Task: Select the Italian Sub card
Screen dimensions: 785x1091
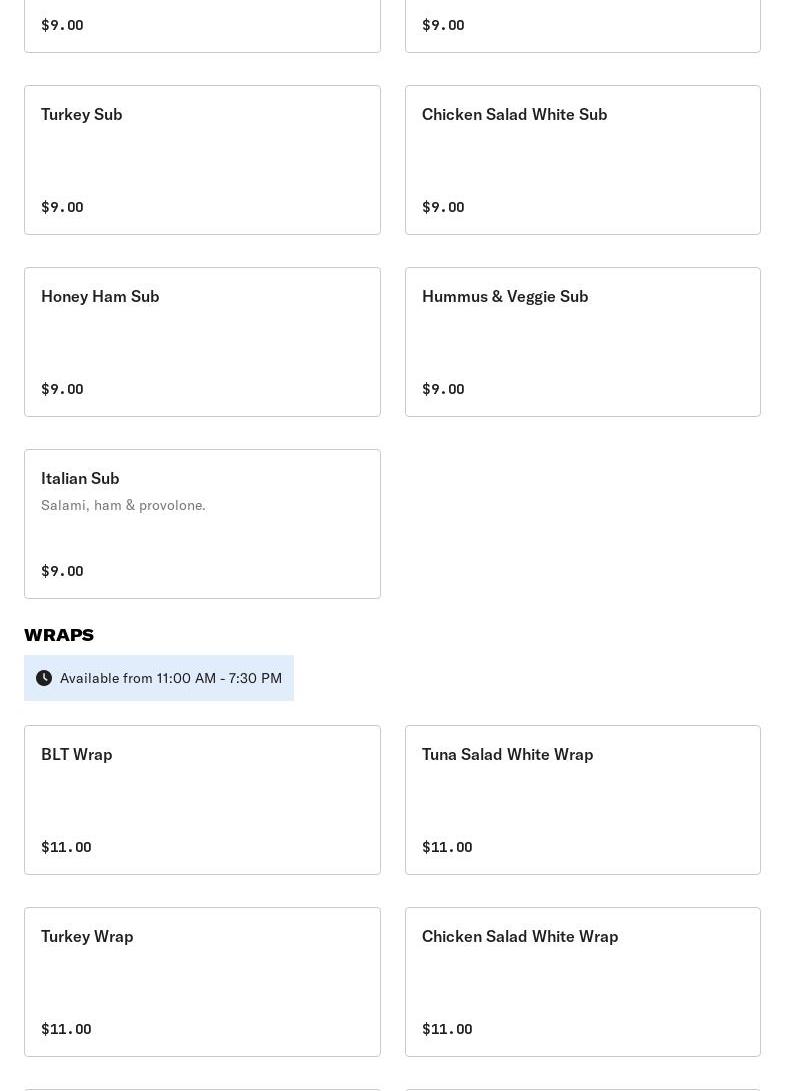Action: 202,524
